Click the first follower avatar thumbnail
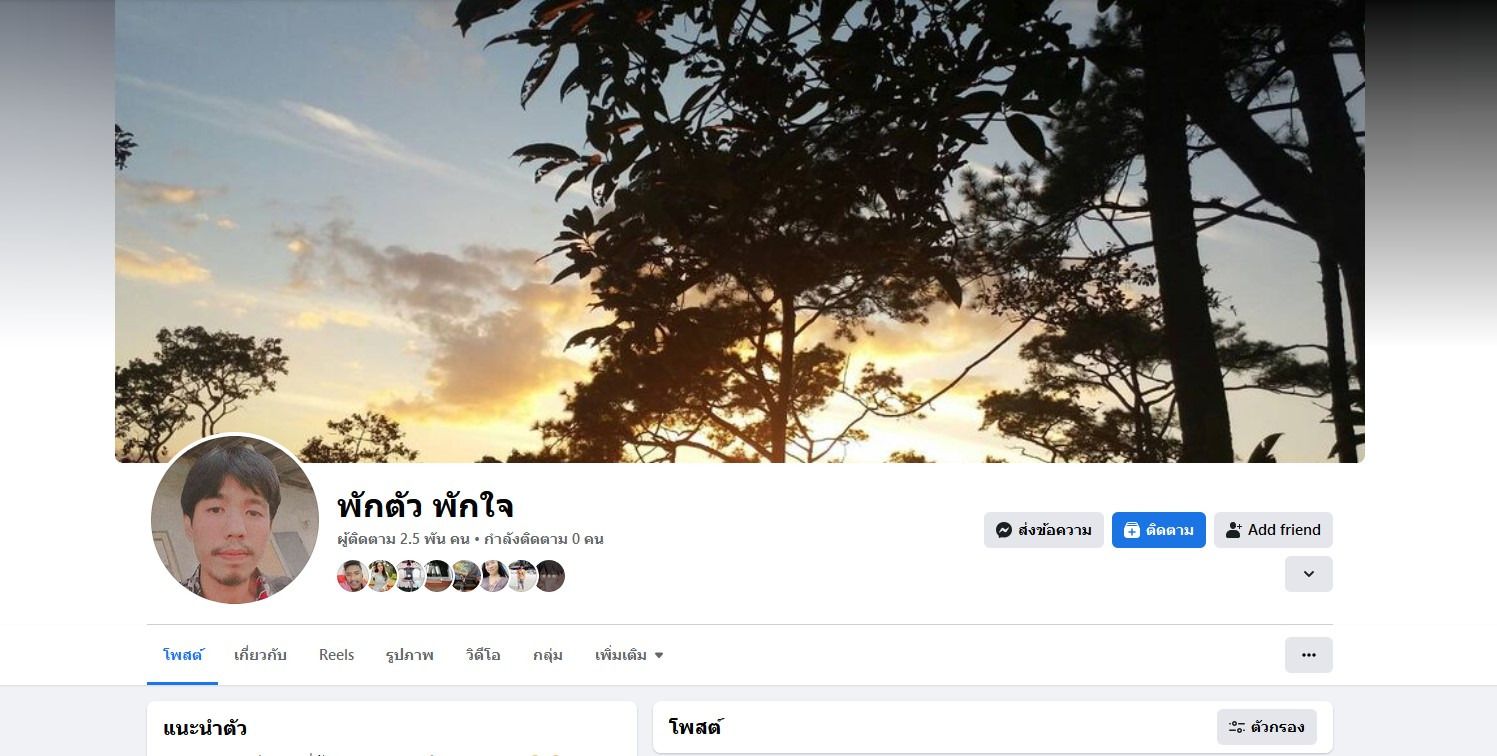The image size is (1497, 756). pos(353,576)
